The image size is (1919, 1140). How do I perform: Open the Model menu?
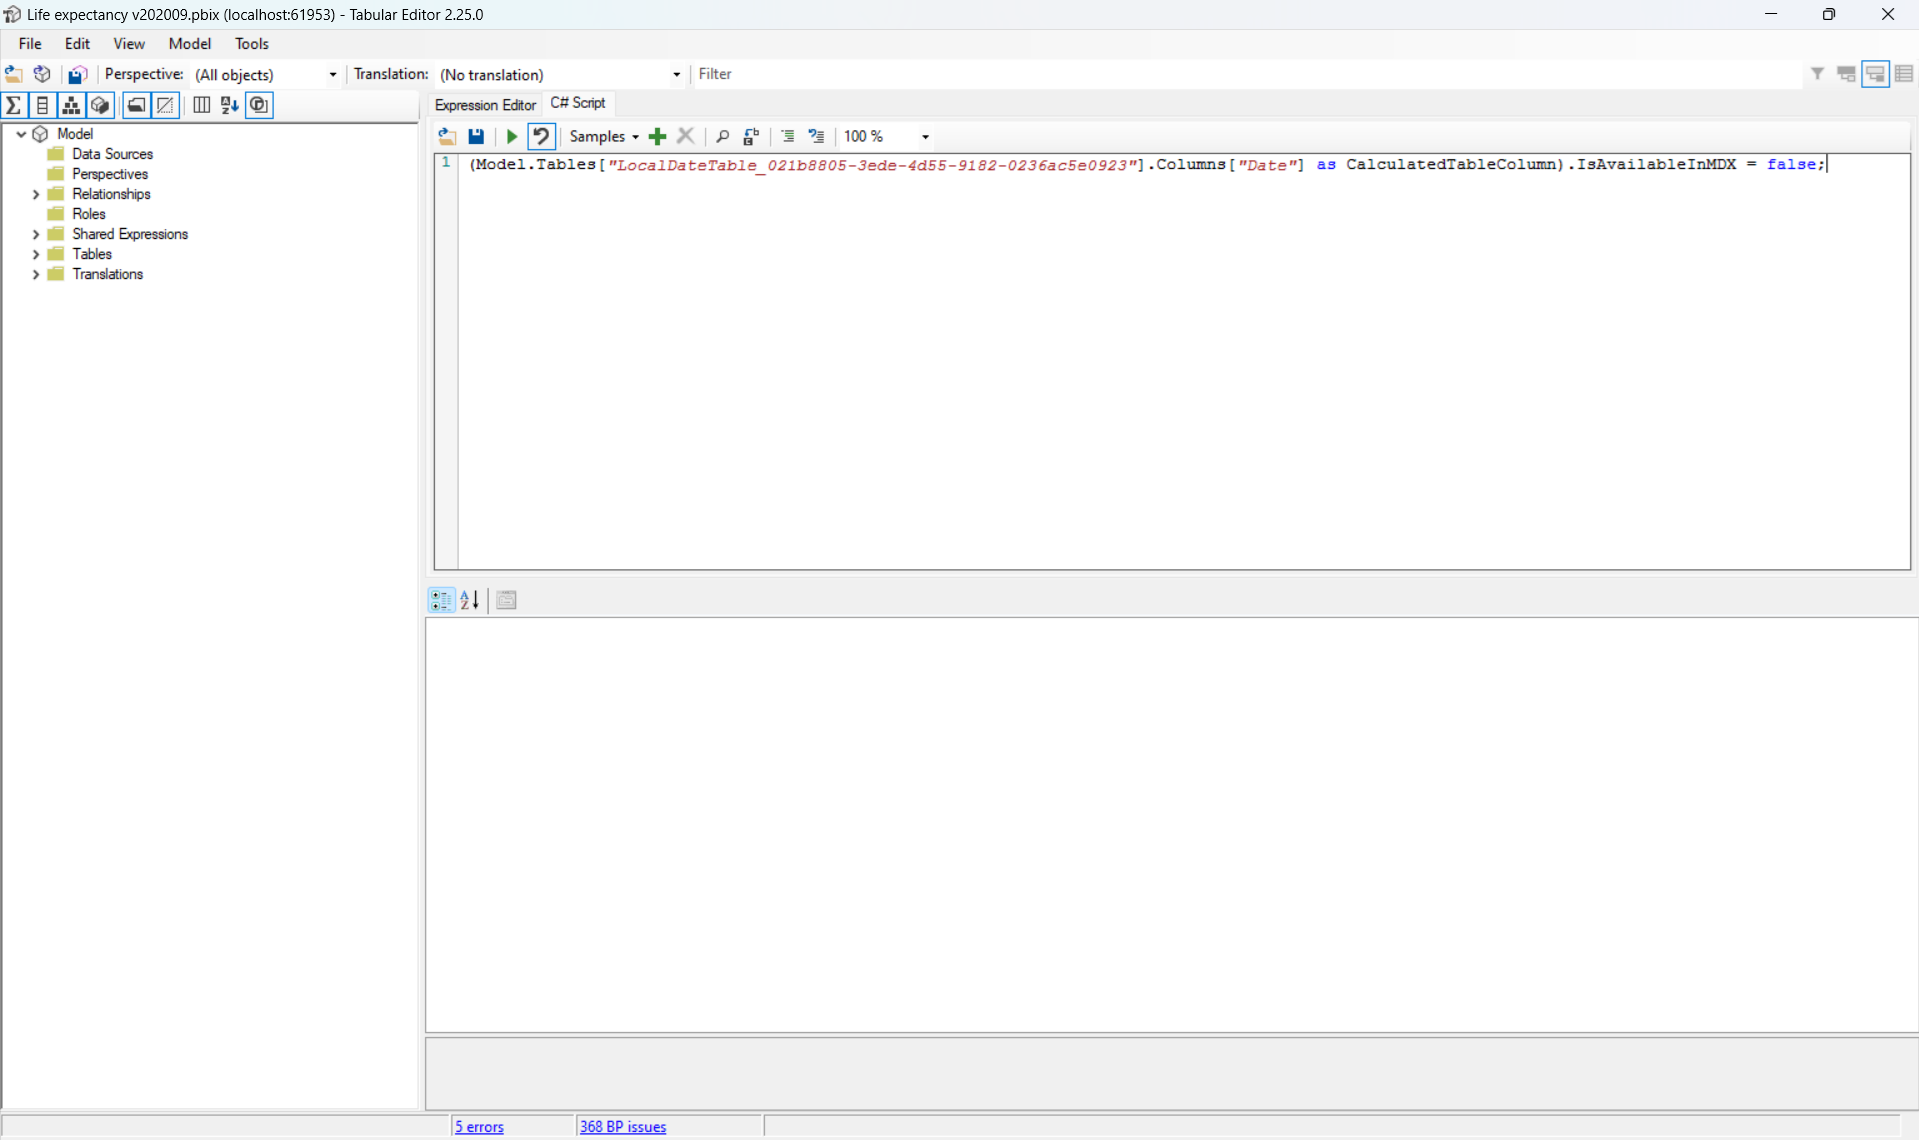click(190, 44)
